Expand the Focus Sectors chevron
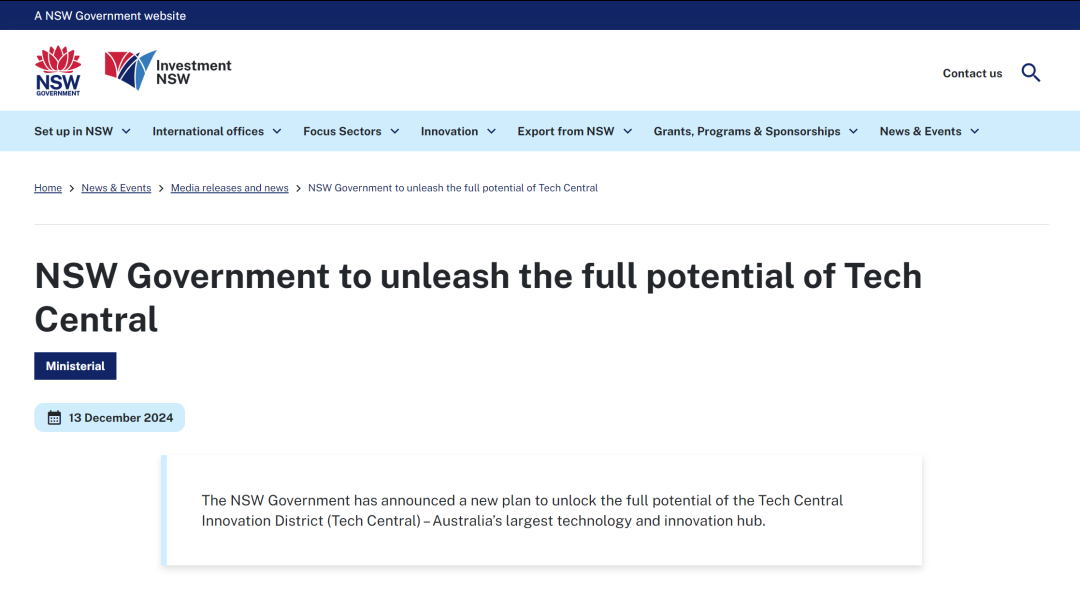Screen dimensions: 1080x589 [395, 131]
